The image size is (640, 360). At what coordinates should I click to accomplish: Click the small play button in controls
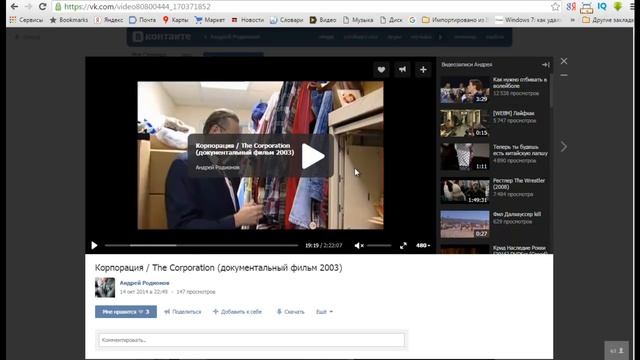(x=94, y=245)
